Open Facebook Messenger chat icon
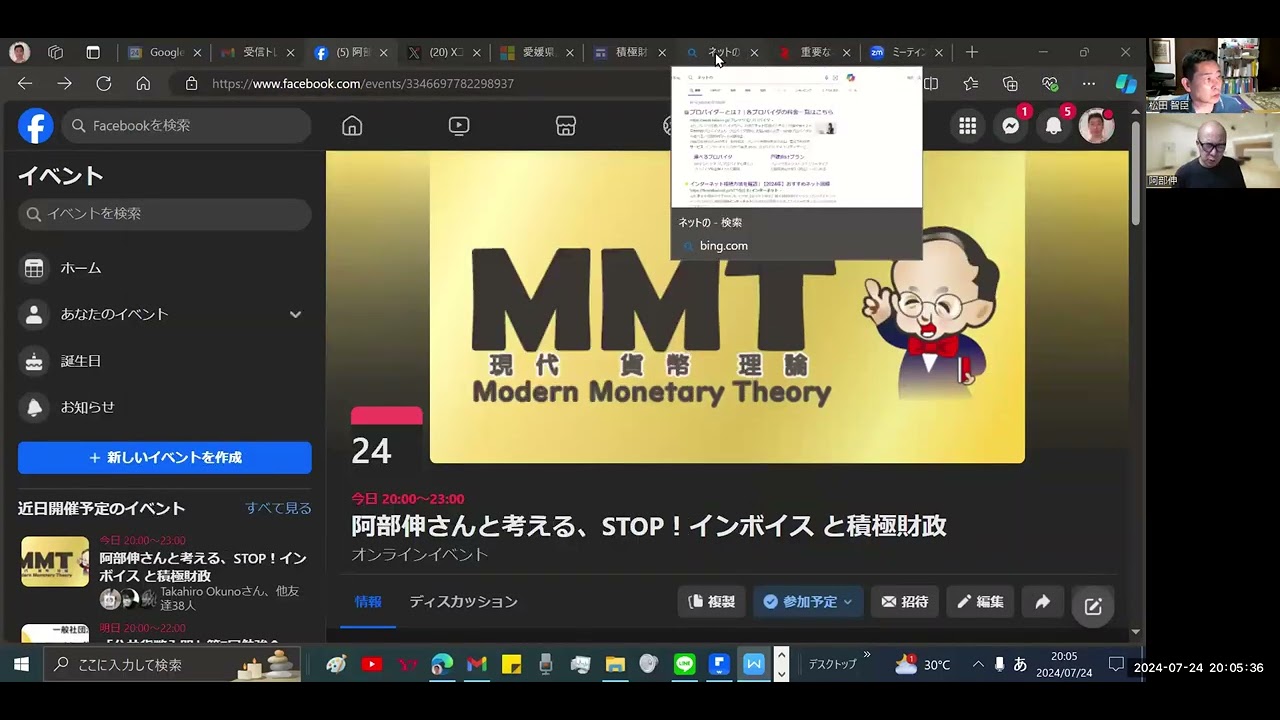The width and height of the screenshot is (1280, 720). click(1011, 126)
